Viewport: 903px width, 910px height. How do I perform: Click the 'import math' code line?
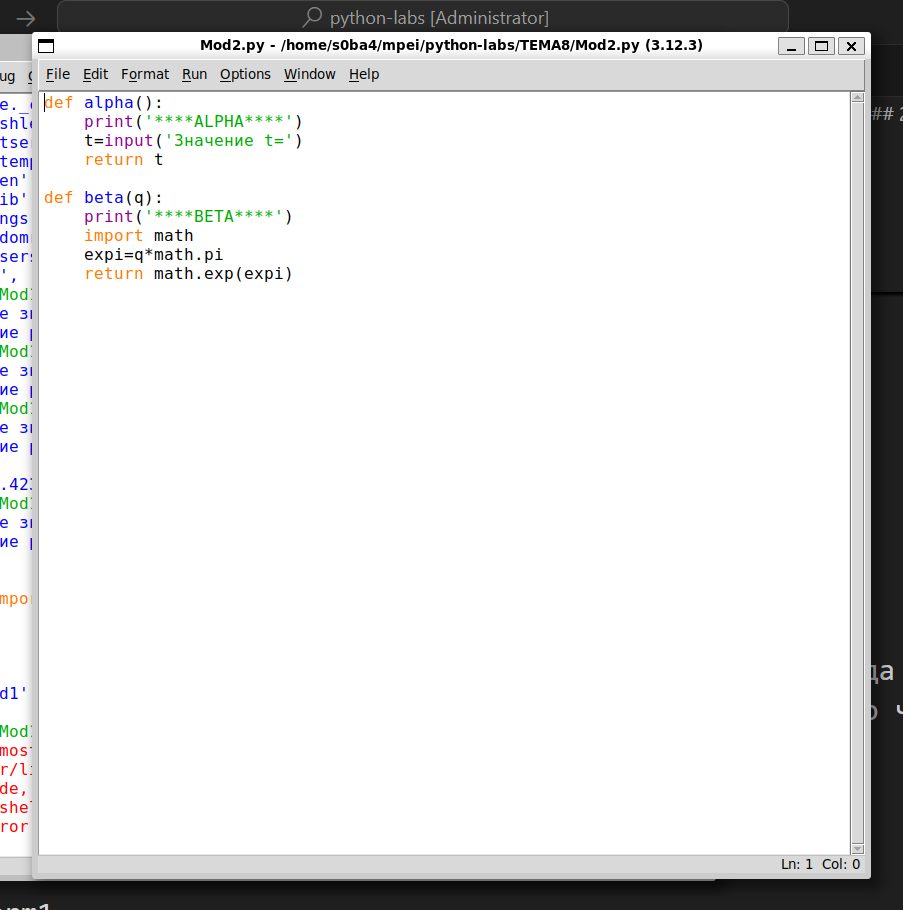tap(139, 236)
